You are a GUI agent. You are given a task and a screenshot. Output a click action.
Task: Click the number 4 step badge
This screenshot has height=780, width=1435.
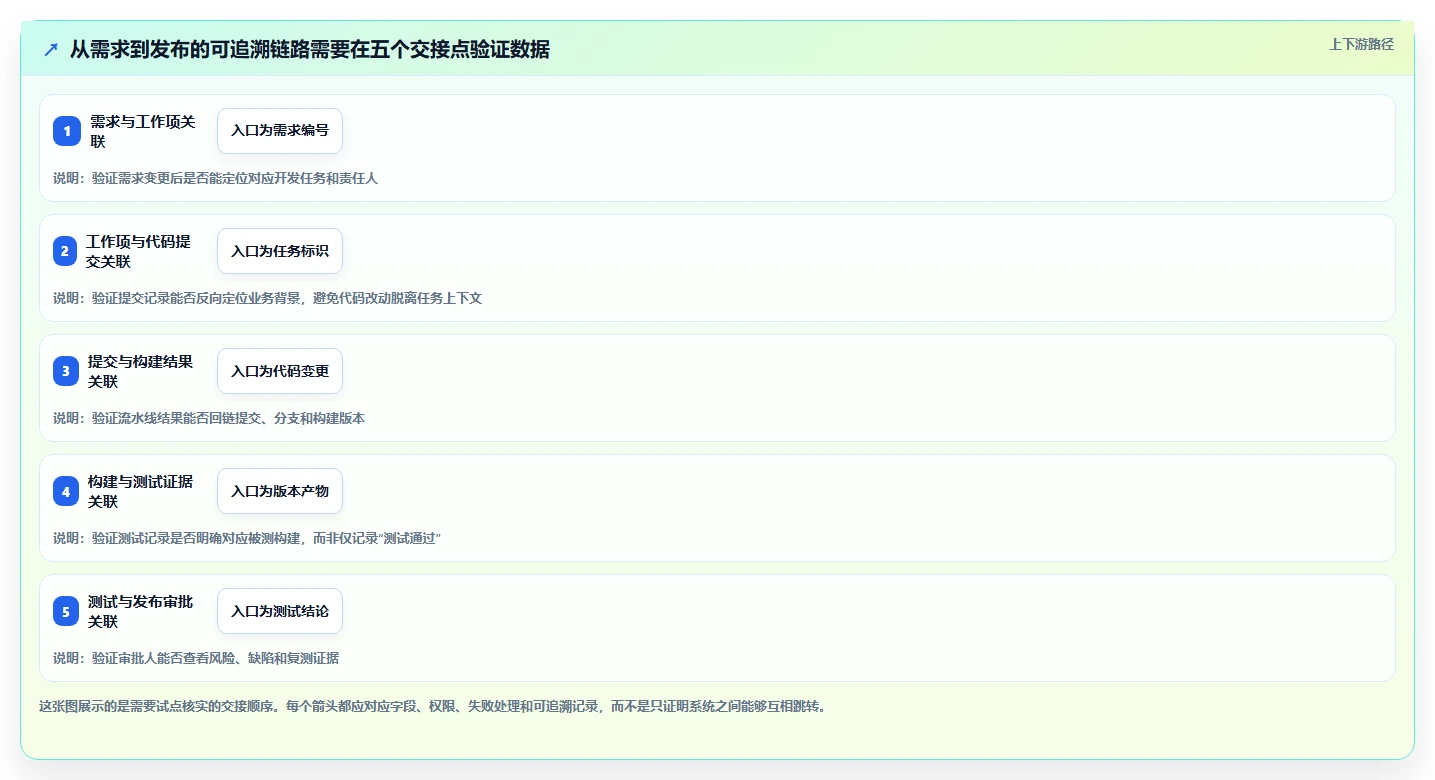pos(65,491)
